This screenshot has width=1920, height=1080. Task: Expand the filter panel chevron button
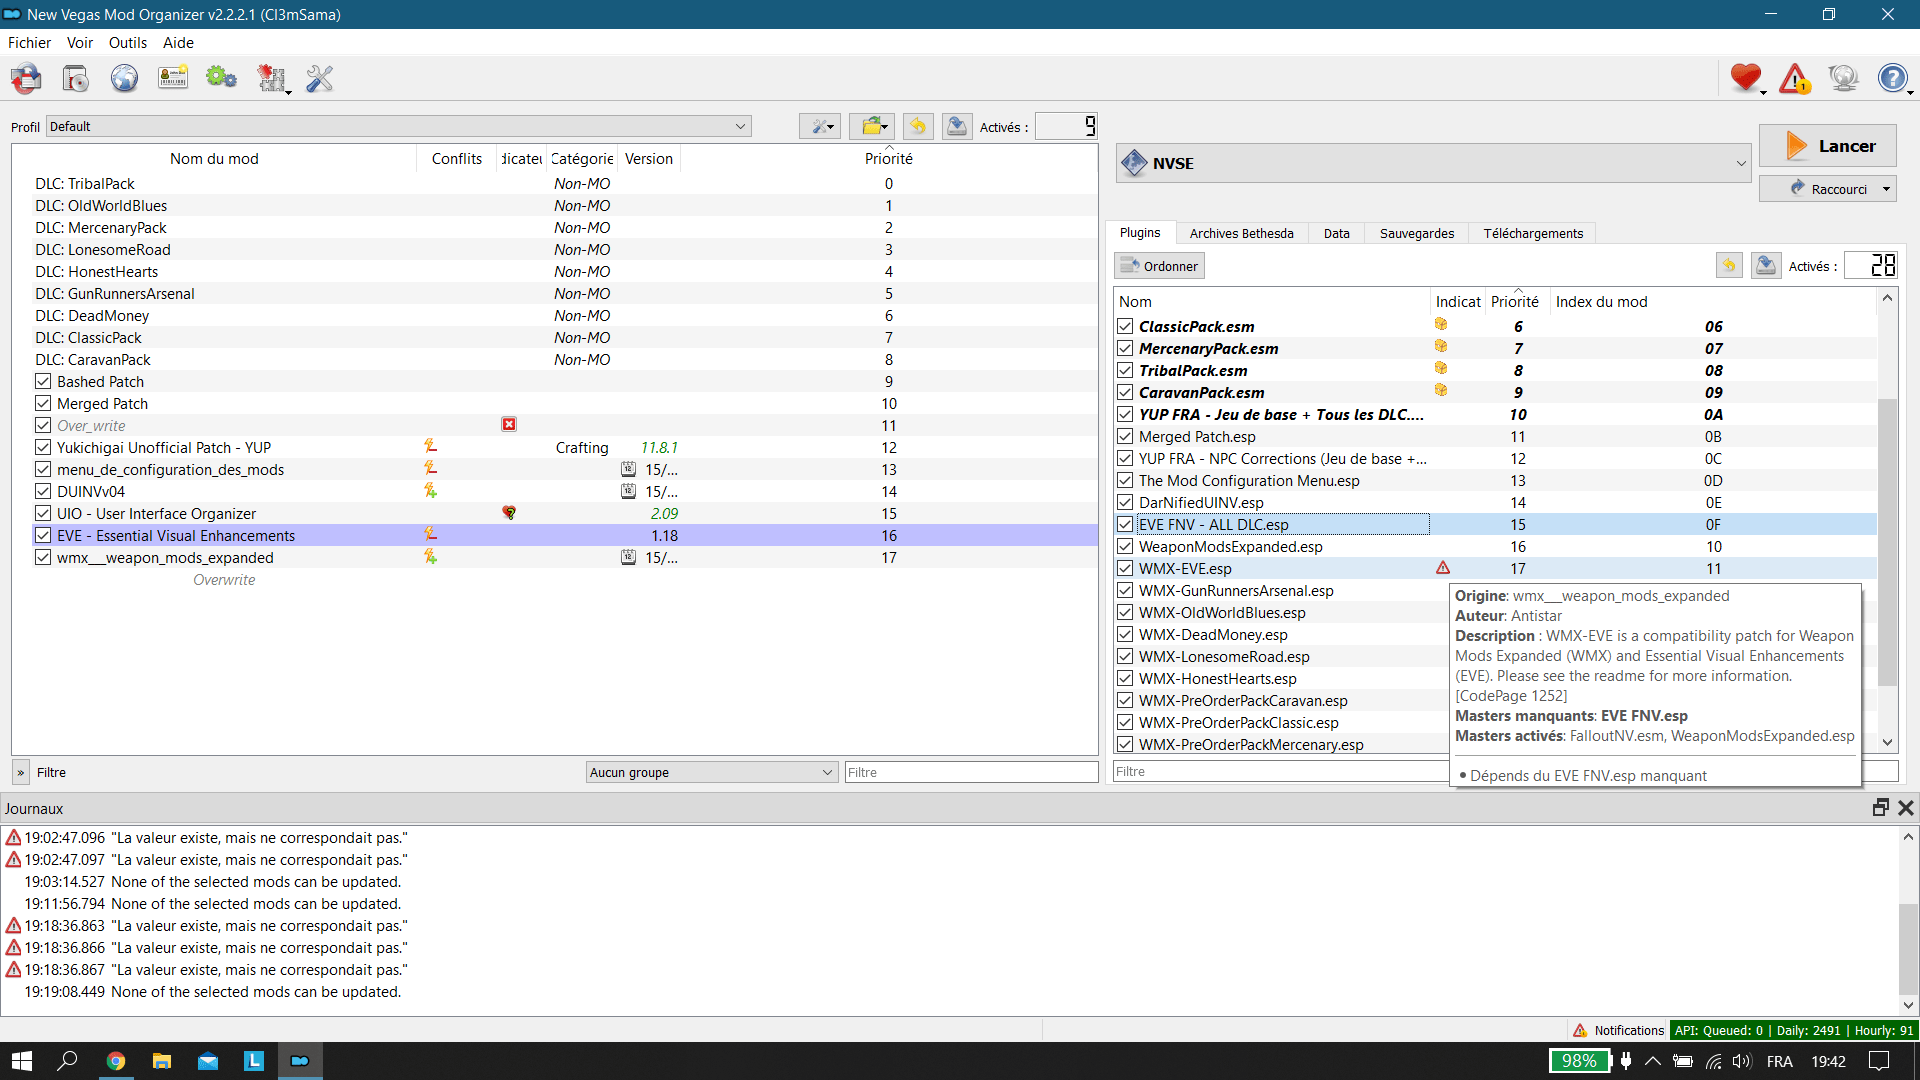(x=20, y=772)
